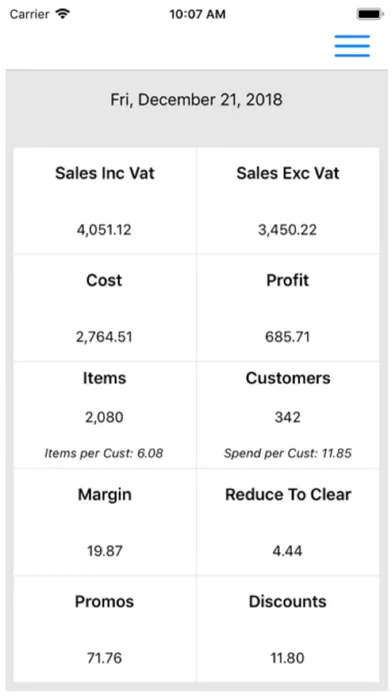Open the Reduce To Clear tile

click(x=288, y=522)
